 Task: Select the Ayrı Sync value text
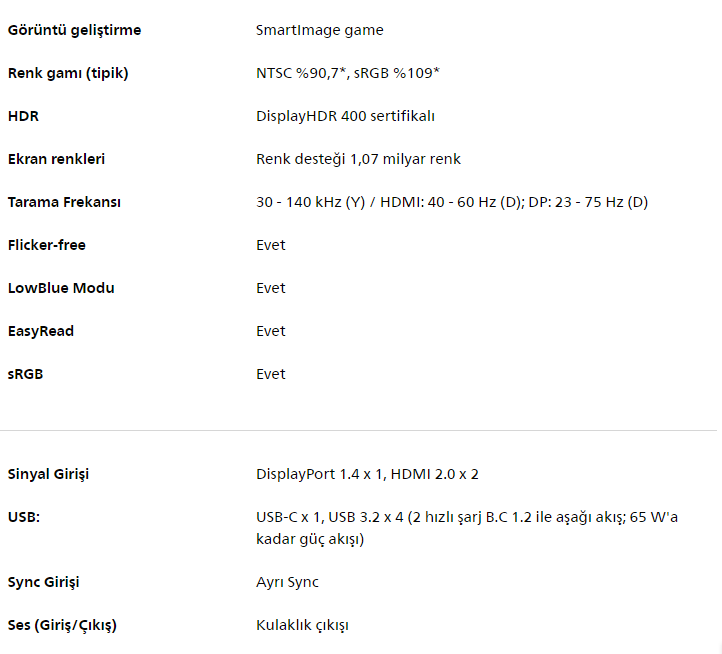[x=287, y=582]
